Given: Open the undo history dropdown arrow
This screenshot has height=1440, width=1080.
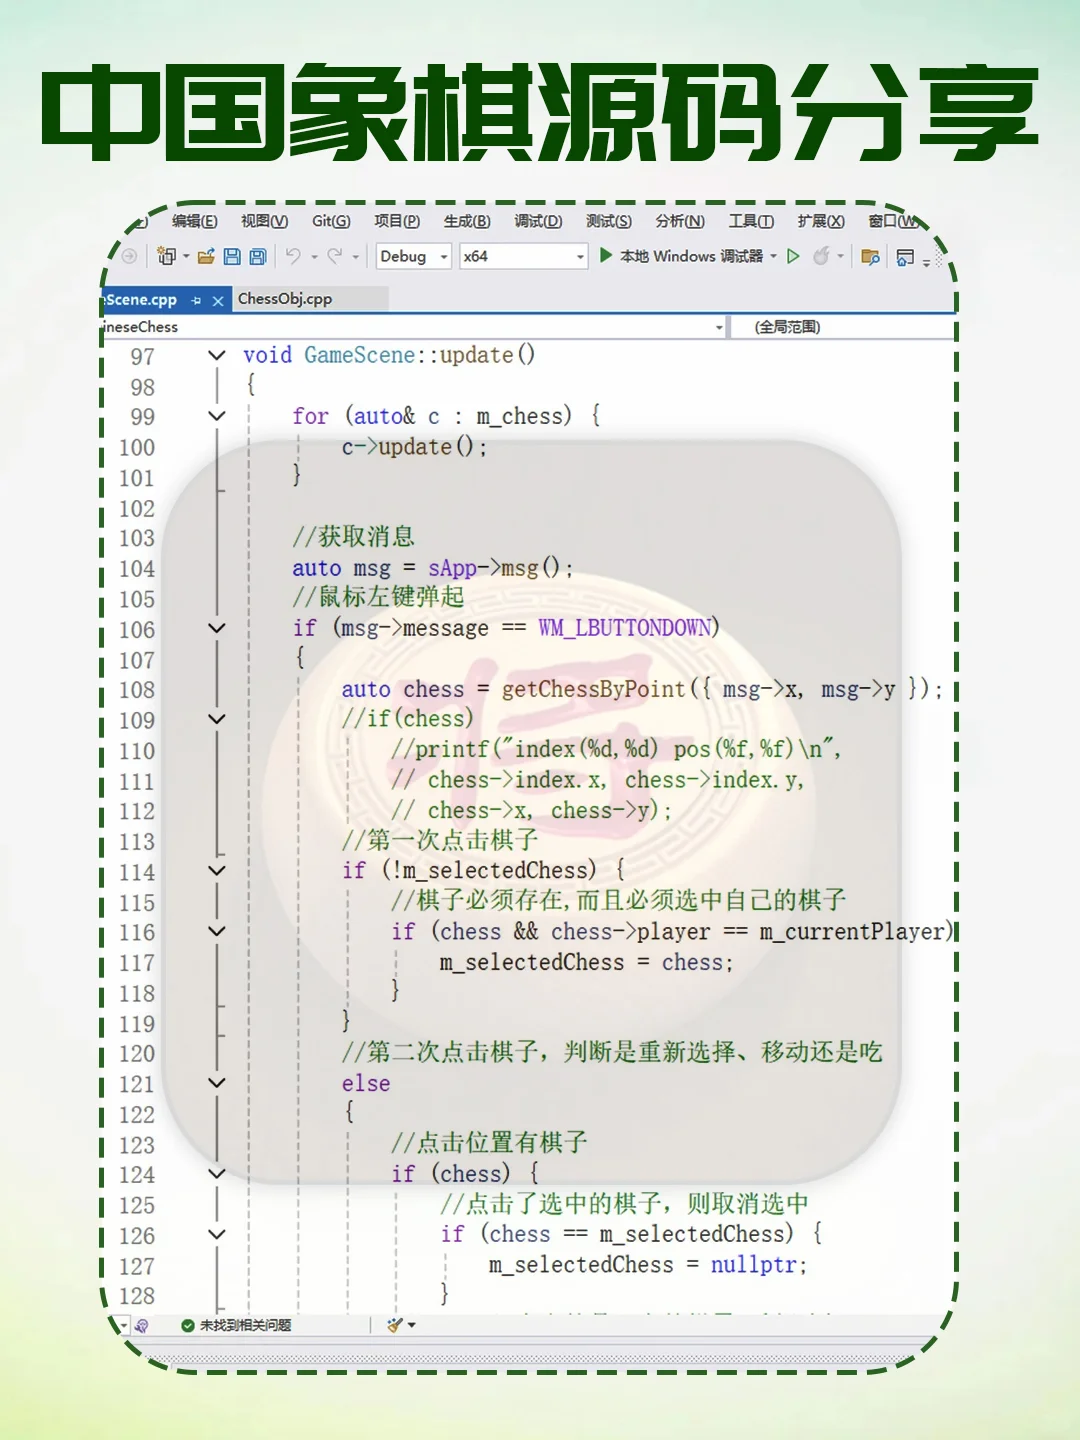Looking at the screenshot, I should (x=314, y=257).
